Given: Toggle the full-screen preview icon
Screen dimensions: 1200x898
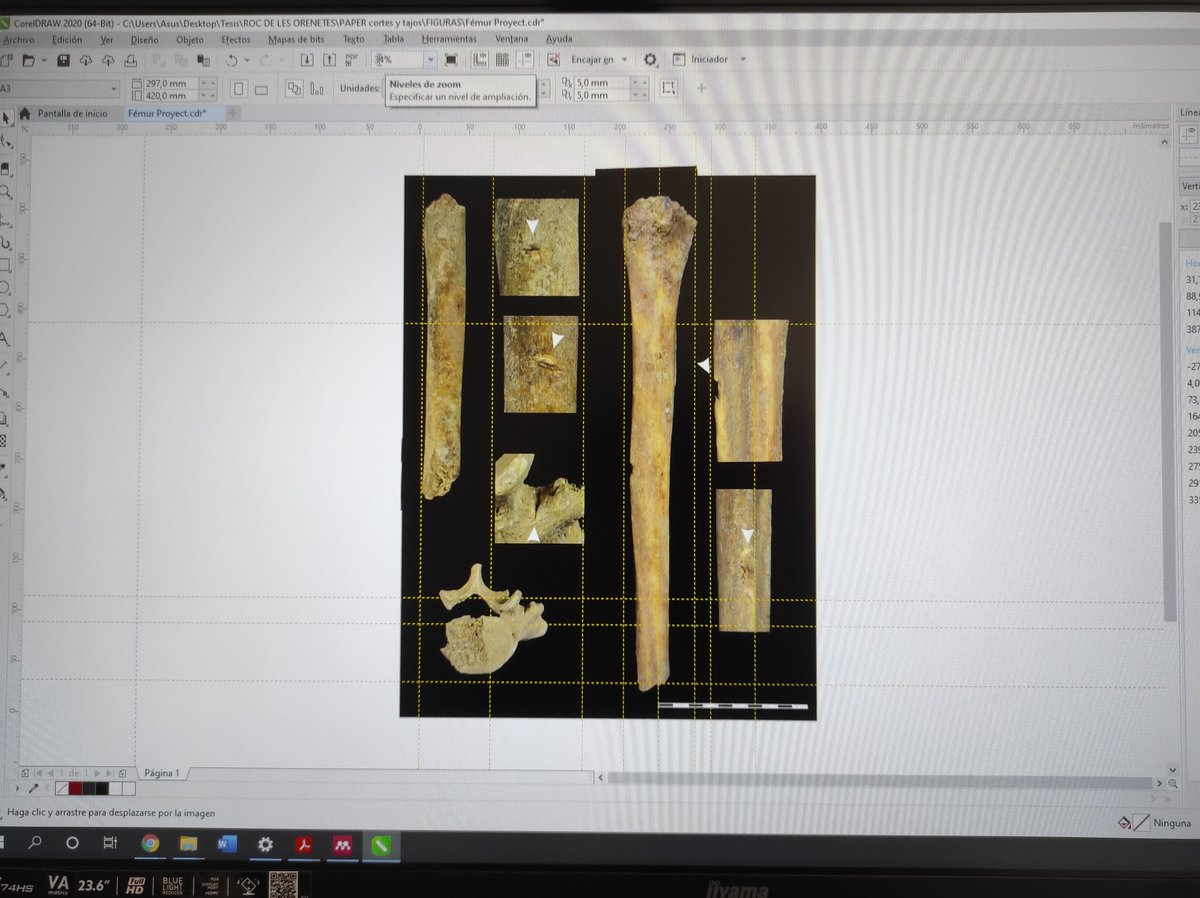Looking at the screenshot, I should [450, 60].
